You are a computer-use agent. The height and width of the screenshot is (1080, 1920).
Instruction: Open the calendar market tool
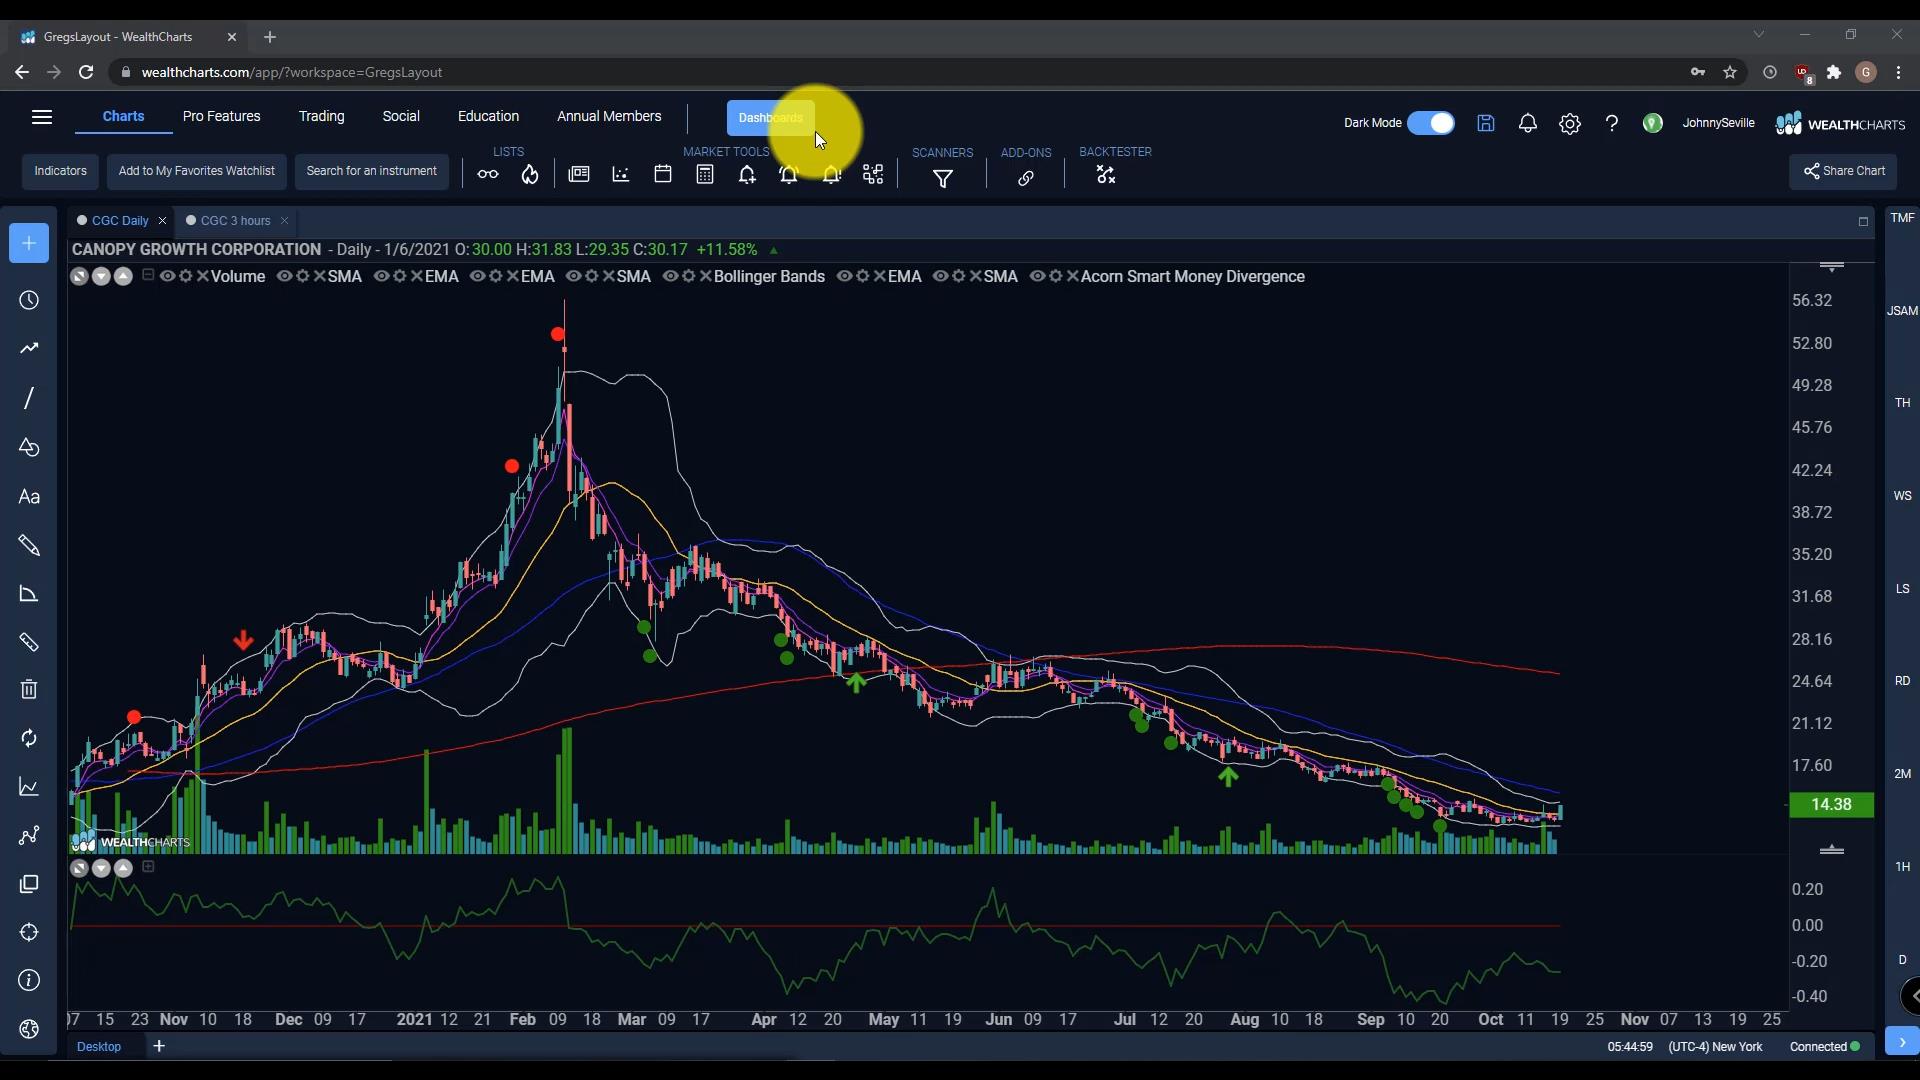point(663,174)
